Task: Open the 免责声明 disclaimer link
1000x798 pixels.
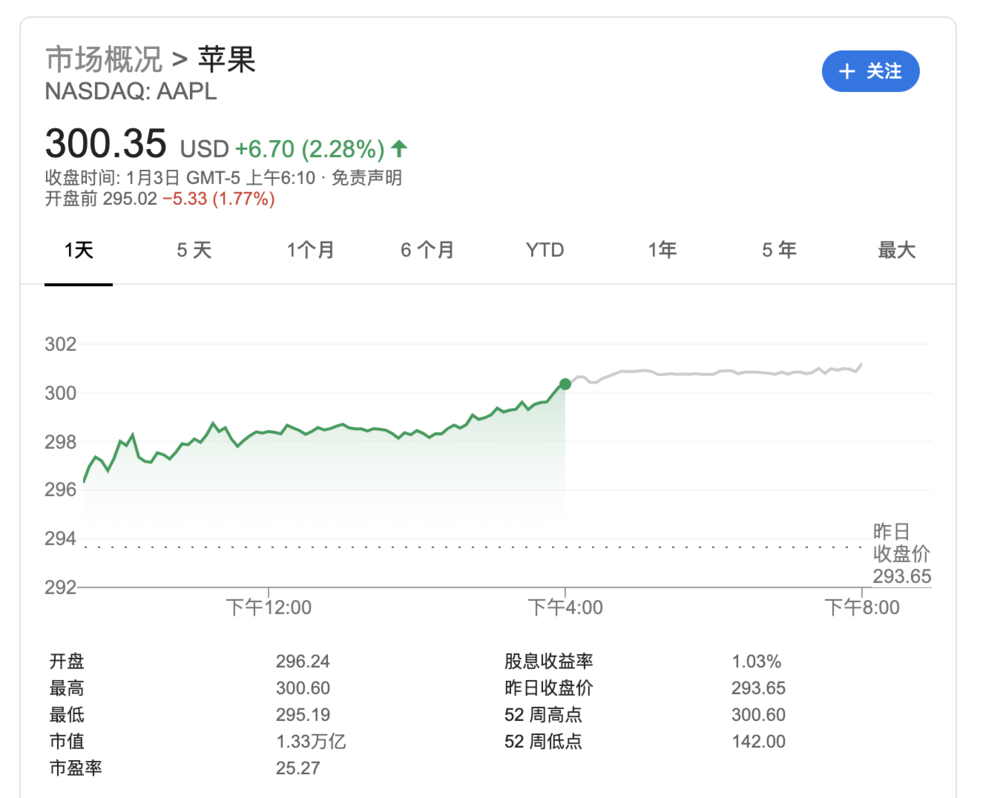Action: point(367,178)
